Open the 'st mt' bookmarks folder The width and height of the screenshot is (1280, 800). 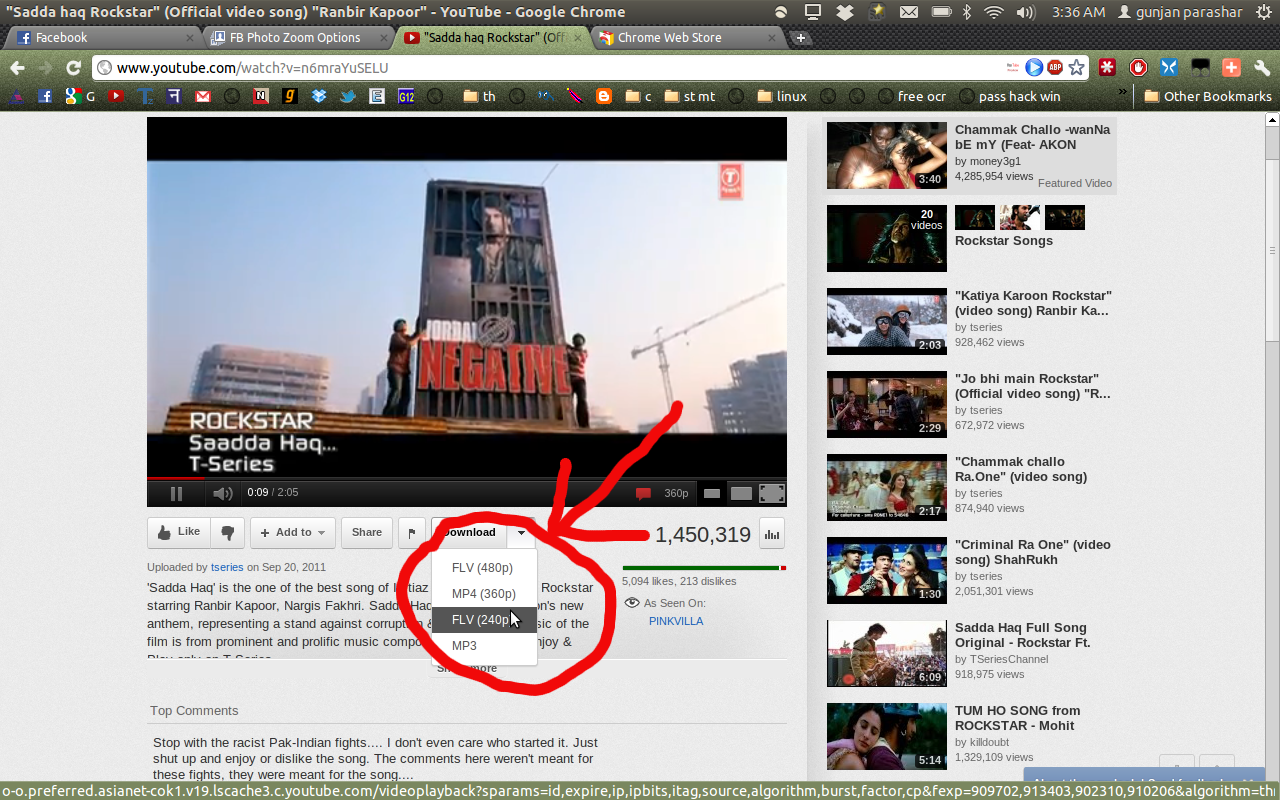pos(689,97)
